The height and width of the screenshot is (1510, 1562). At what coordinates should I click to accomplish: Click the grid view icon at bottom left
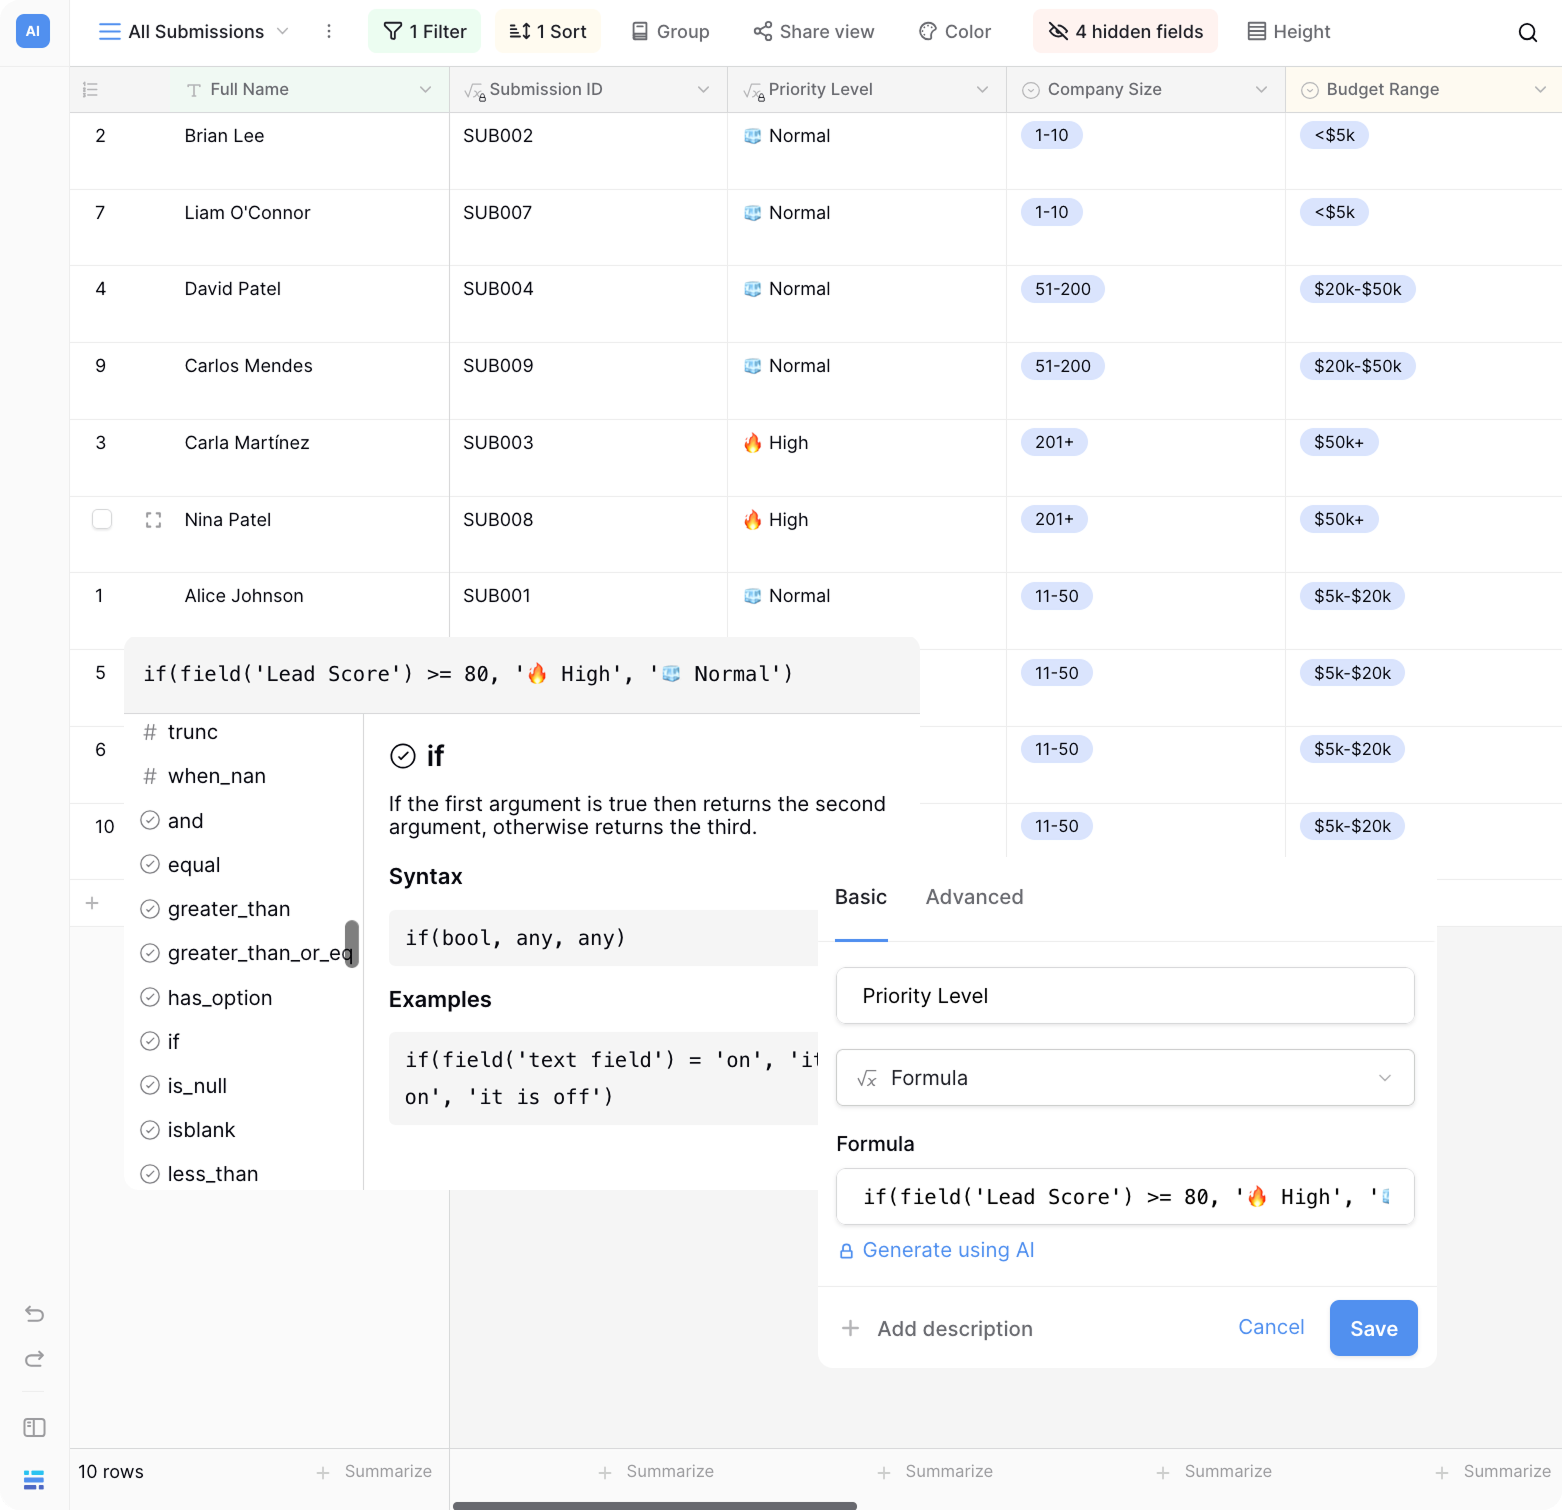pos(34,1479)
